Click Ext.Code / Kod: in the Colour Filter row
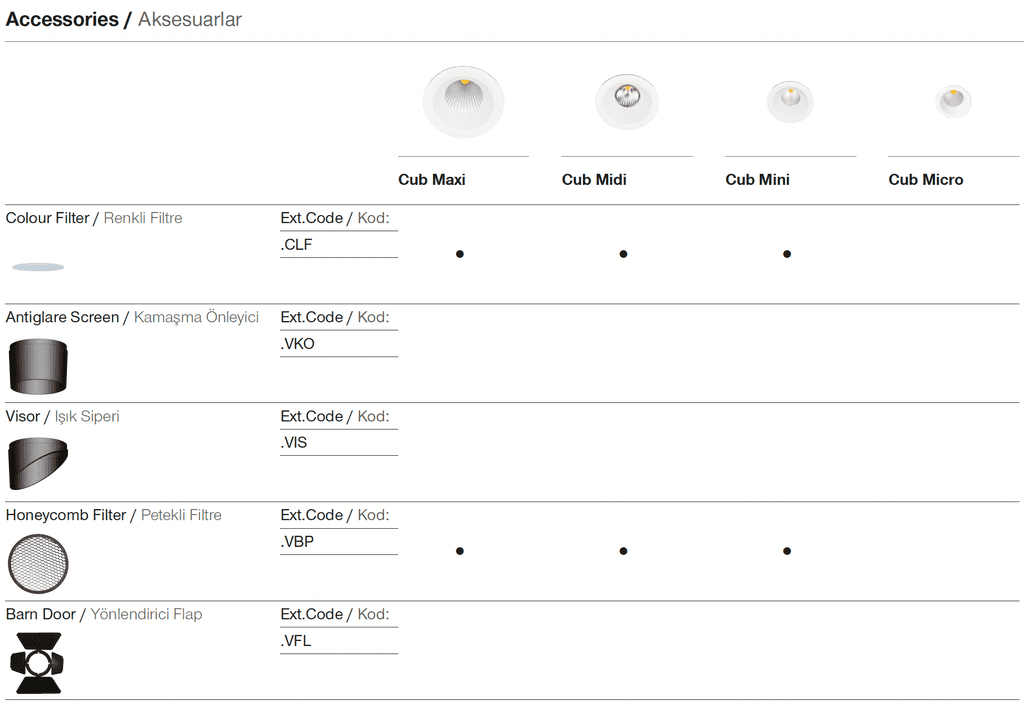The height and width of the screenshot is (704, 1024). click(x=335, y=218)
